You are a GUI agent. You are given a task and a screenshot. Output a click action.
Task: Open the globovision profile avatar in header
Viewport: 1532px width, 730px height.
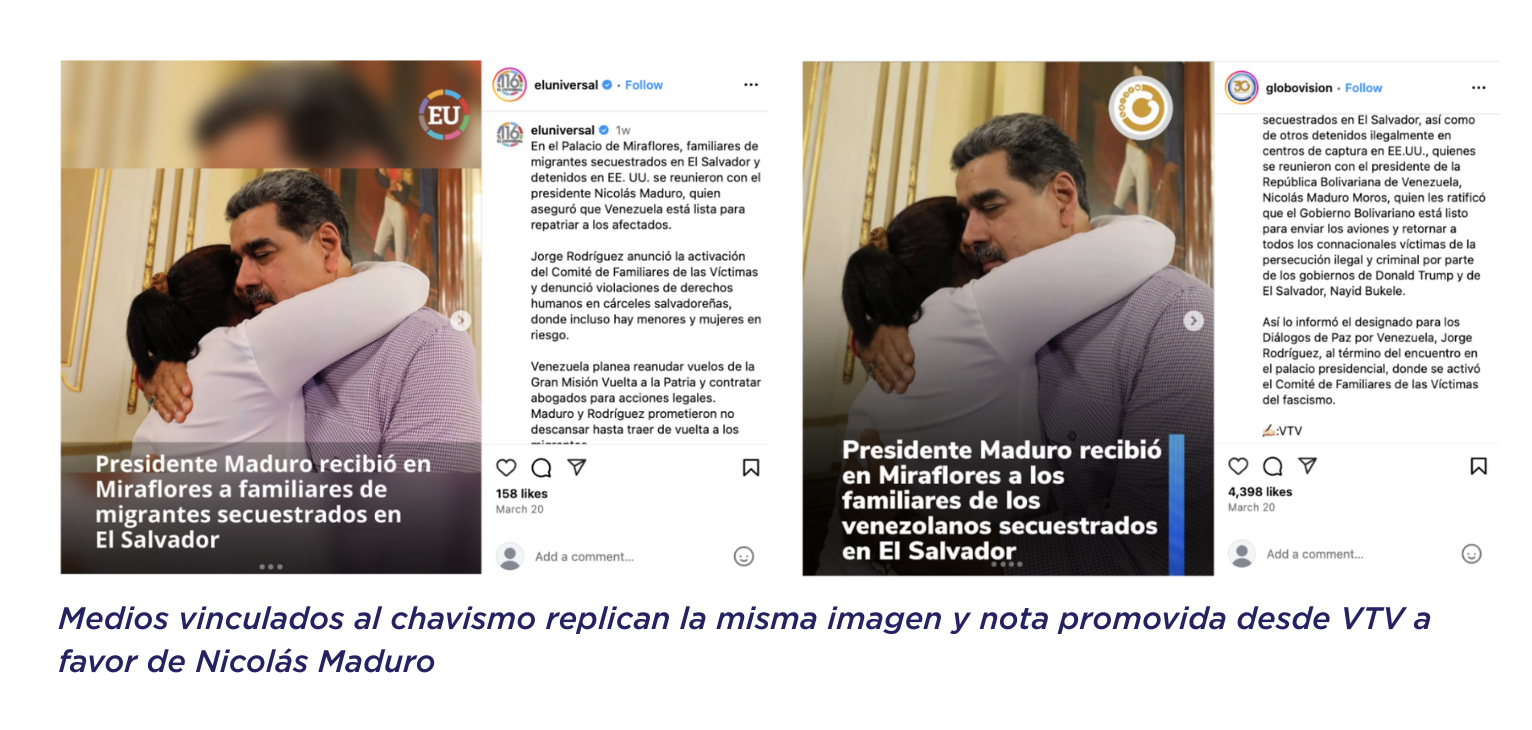coord(1242,88)
